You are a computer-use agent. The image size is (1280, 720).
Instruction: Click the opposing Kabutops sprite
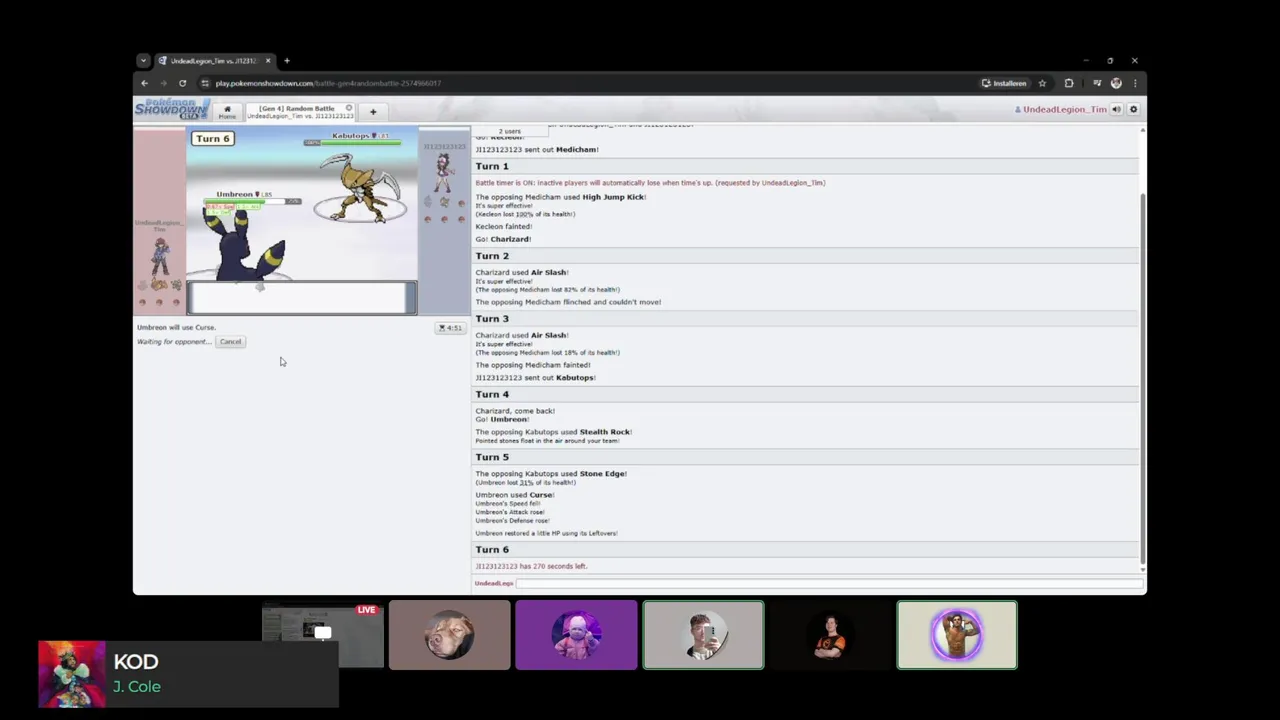point(362,186)
